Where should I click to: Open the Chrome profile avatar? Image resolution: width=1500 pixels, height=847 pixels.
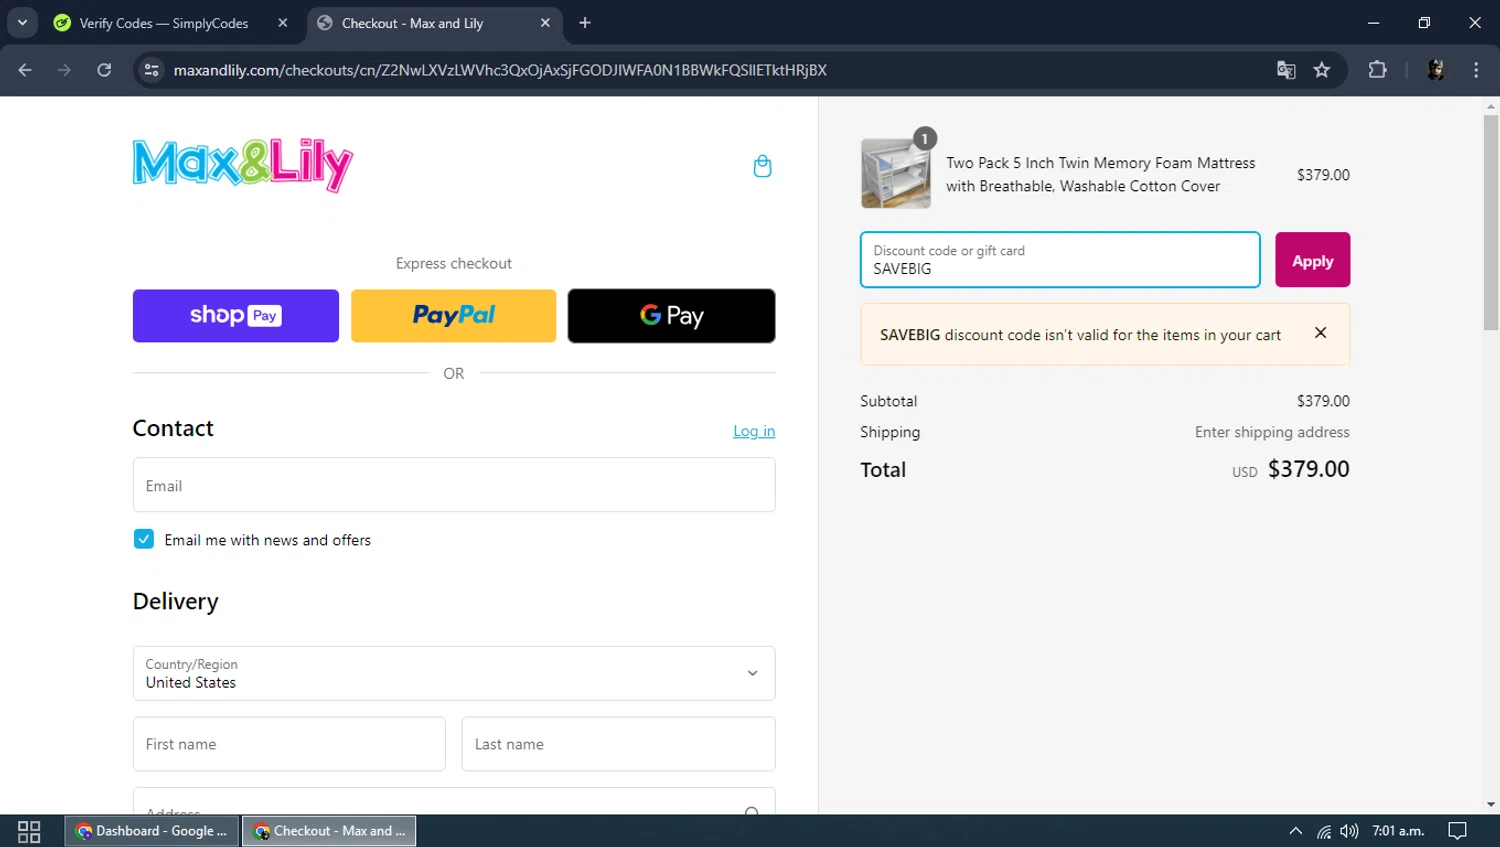tap(1436, 70)
